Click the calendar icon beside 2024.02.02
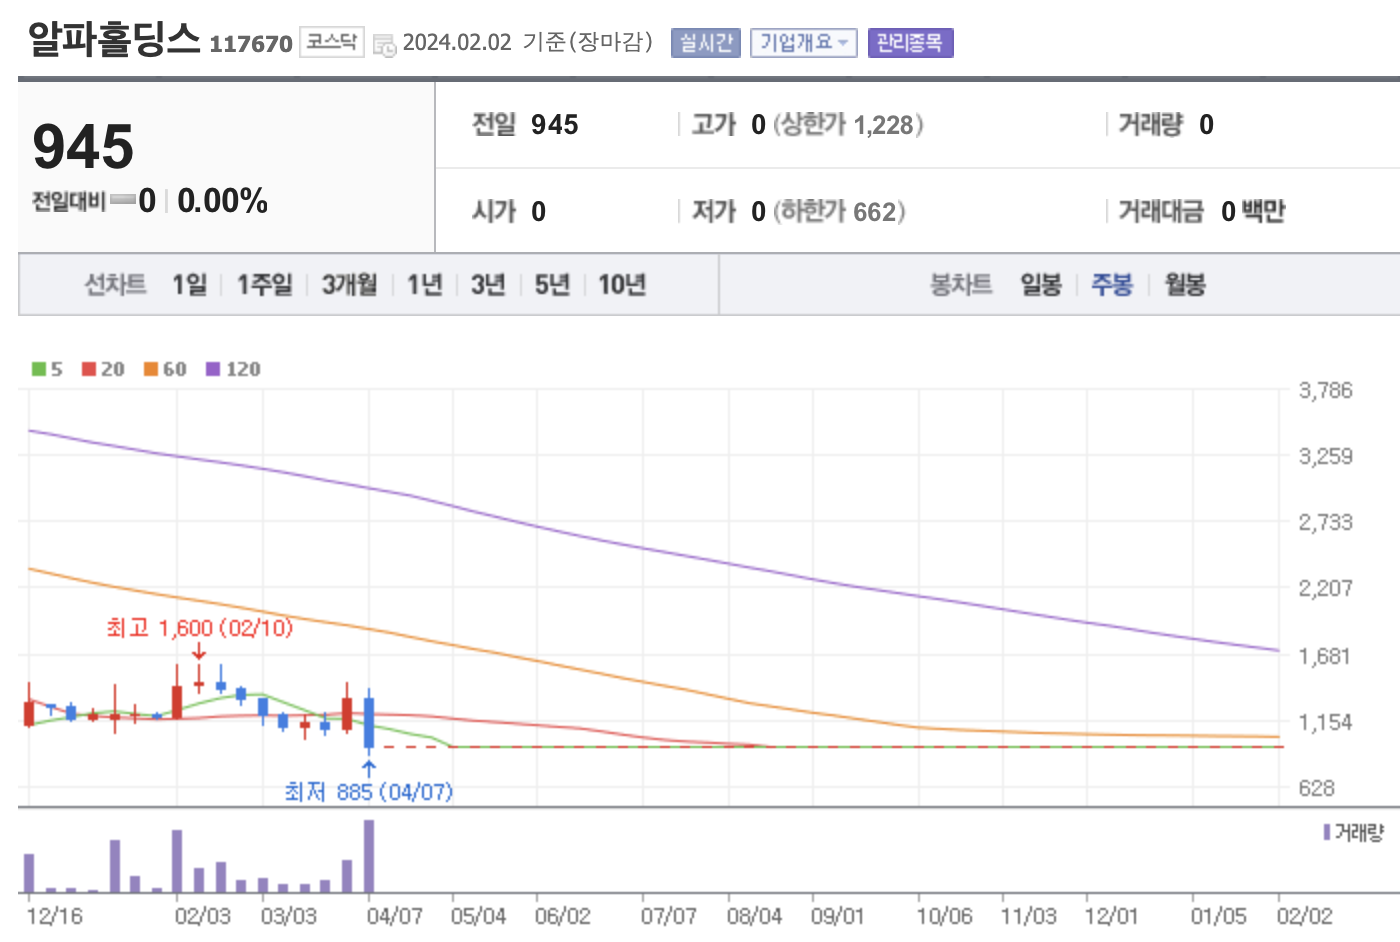Screen dimensions: 1400x942 [x=384, y=45]
